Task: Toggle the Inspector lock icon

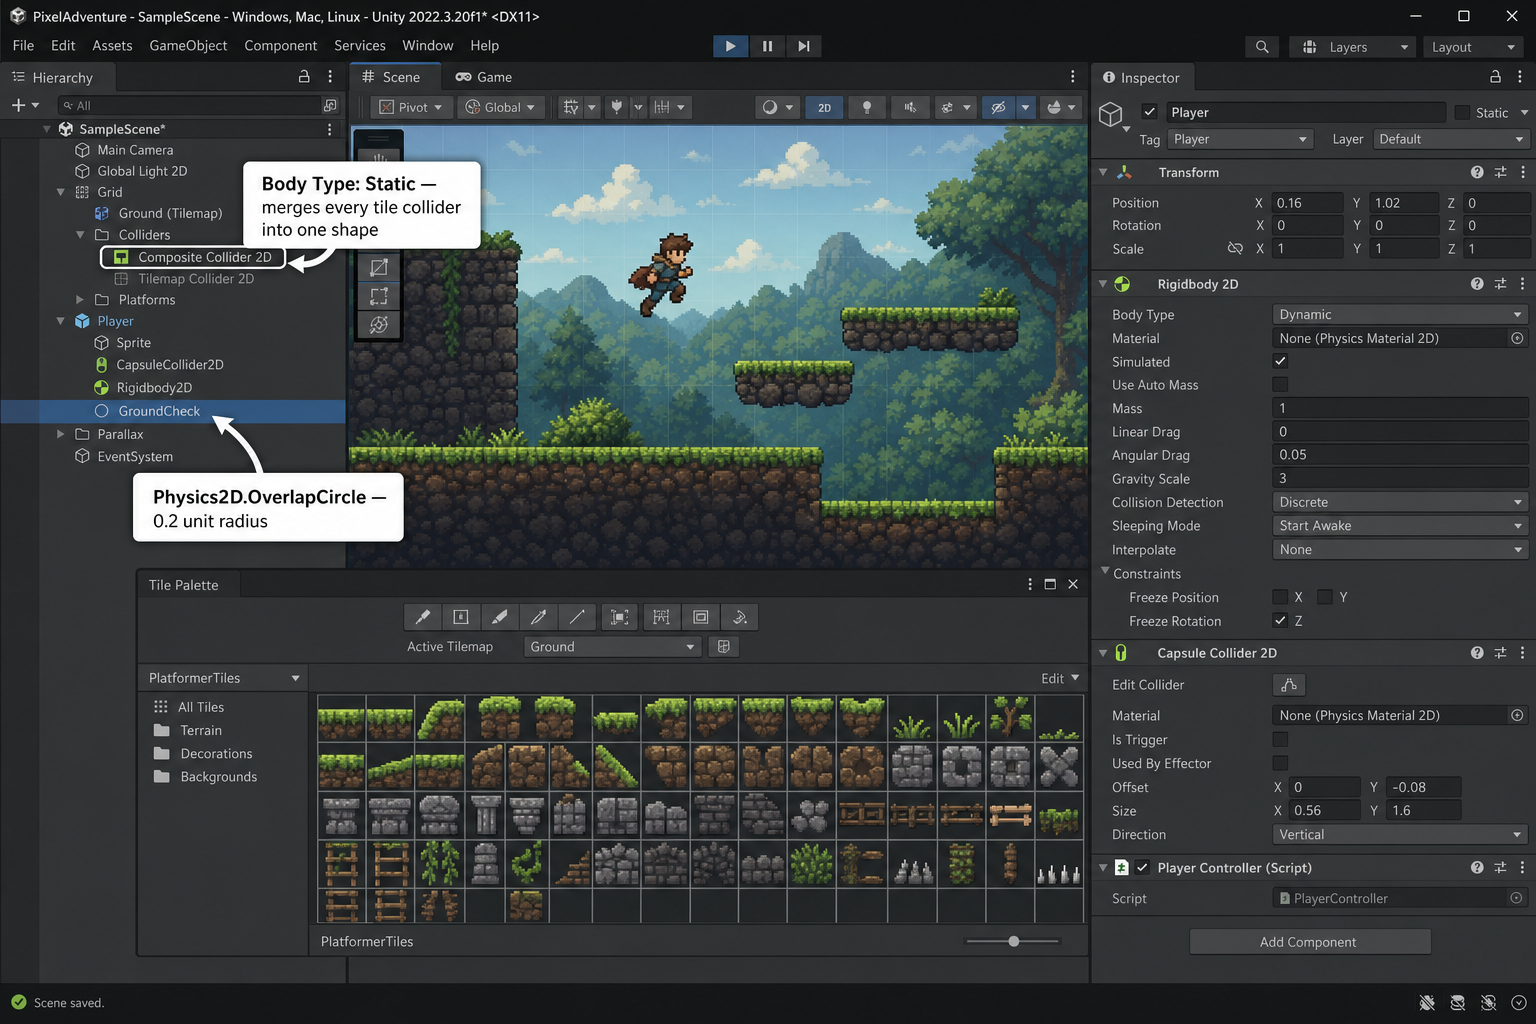Action: pos(1495,77)
